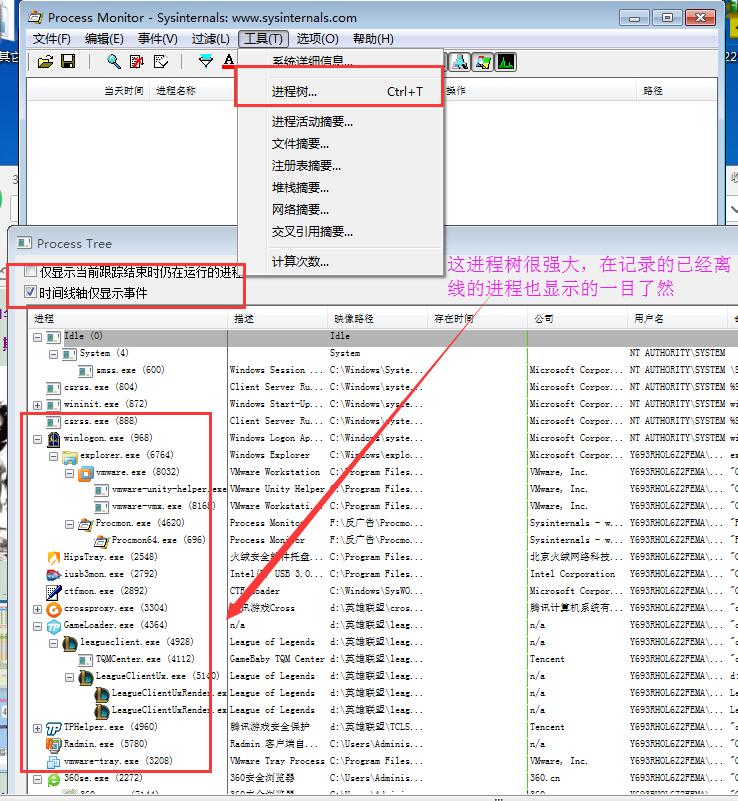Click the Open file toolbar icon
The height and width of the screenshot is (801, 738).
45,62
